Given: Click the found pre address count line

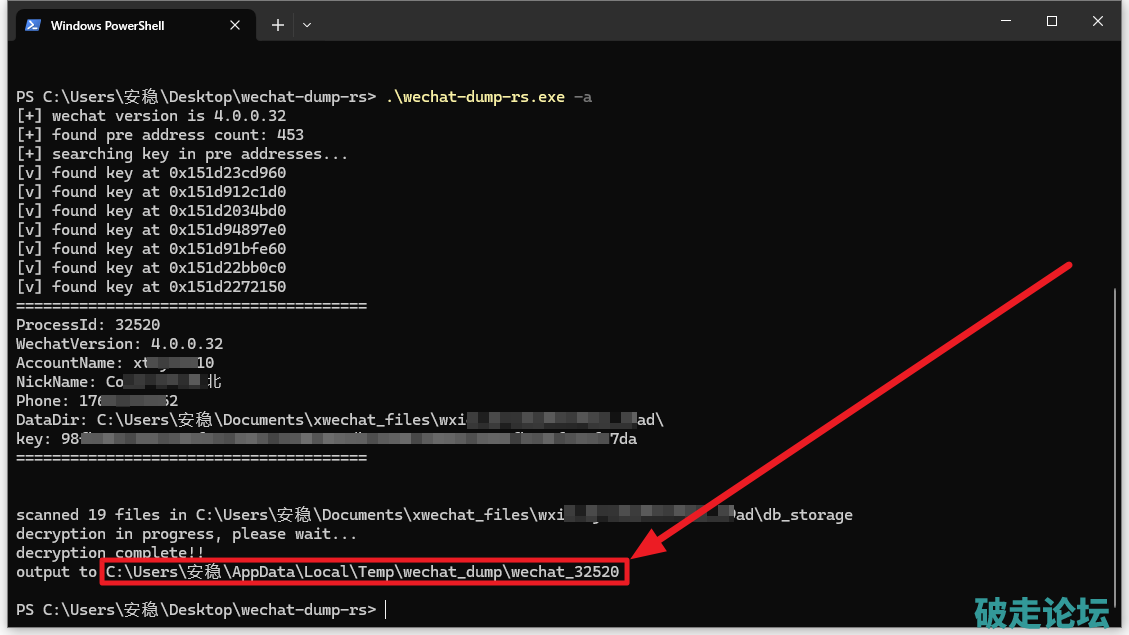Looking at the screenshot, I should (160, 135).
